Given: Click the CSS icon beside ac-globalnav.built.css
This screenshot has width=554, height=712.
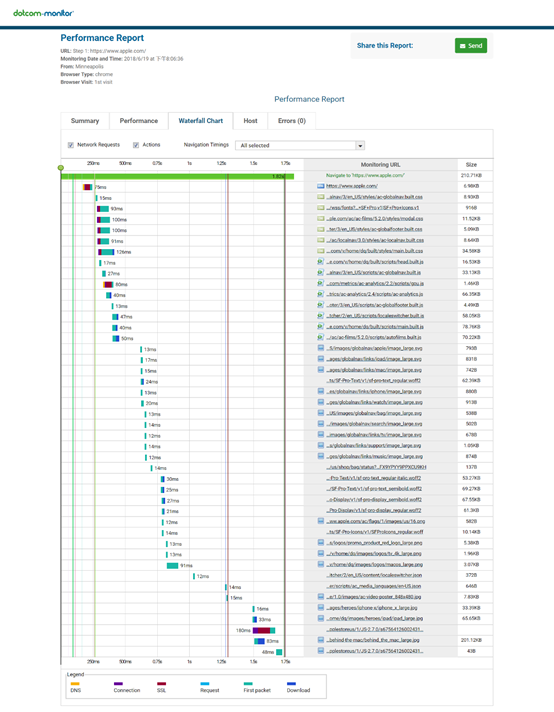Looking at the screenshot, I should 321,197.
